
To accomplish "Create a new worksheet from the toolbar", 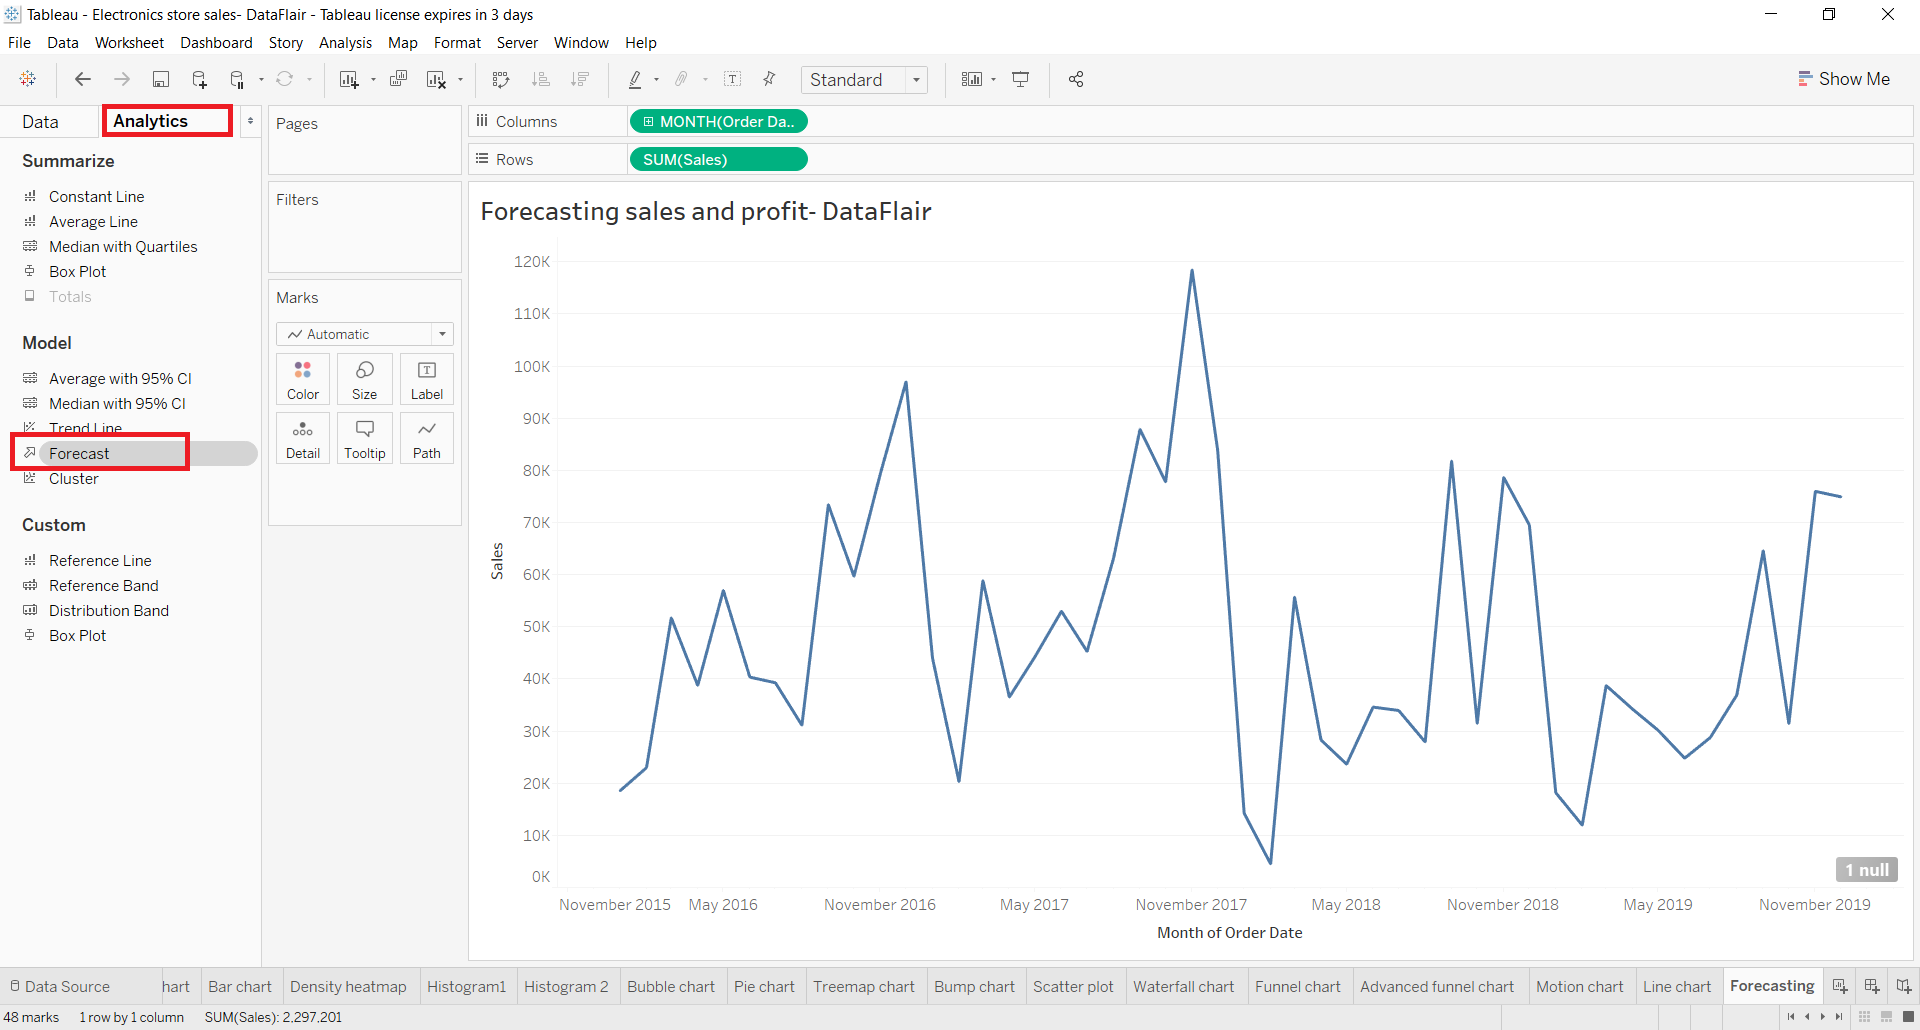I will [x=349, y=79].
